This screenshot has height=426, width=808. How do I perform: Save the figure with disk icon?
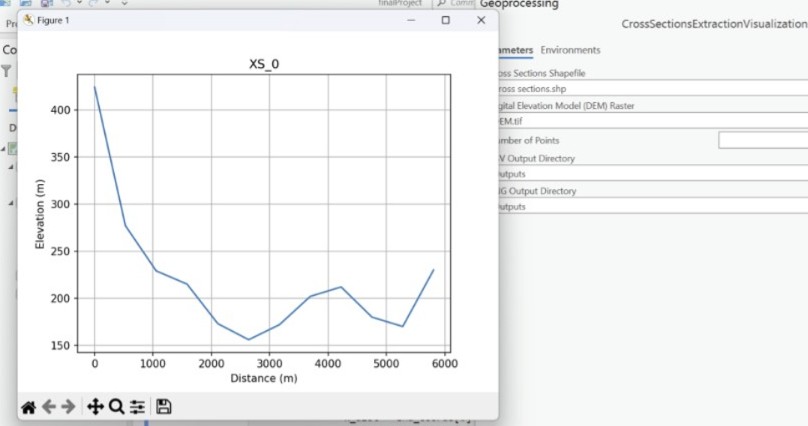(x=164, y=406)
